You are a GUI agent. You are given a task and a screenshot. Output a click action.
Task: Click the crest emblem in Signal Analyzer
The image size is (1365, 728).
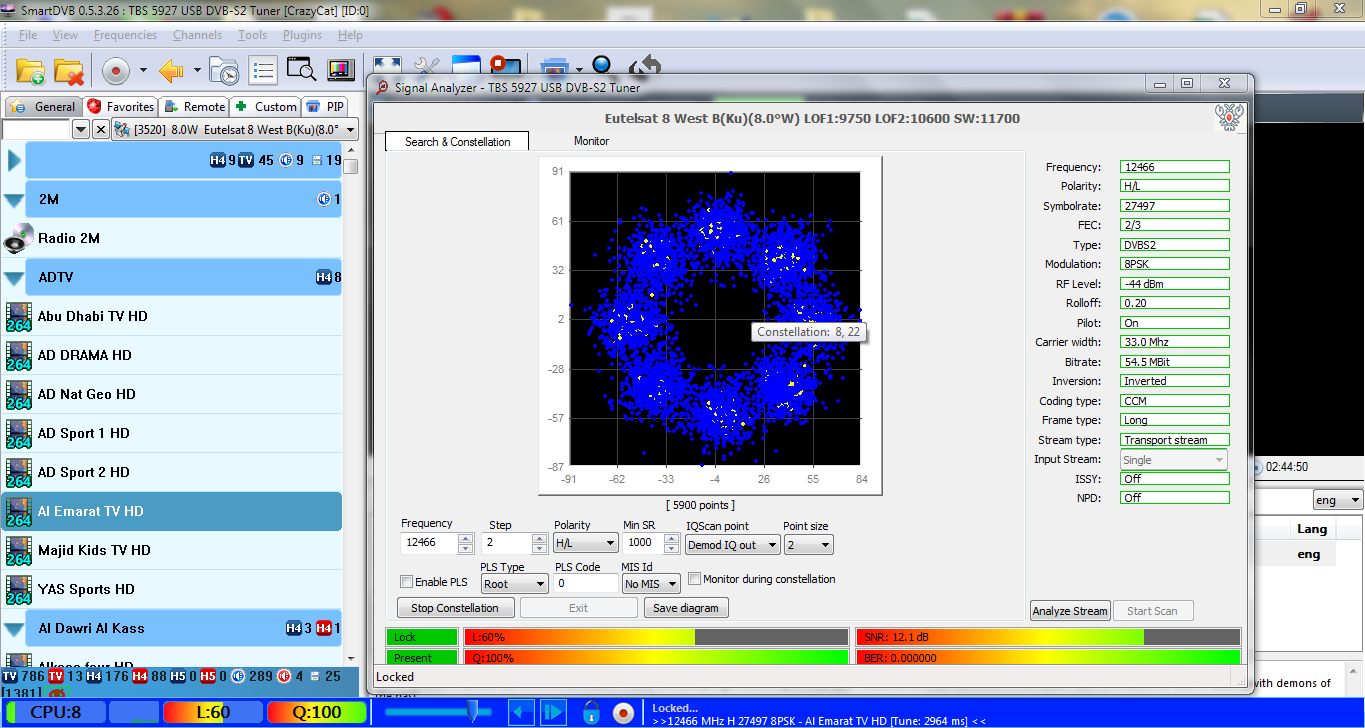(1229, 116)
